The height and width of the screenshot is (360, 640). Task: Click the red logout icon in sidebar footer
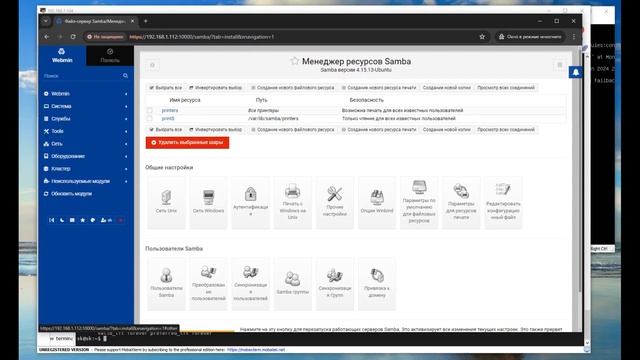tap(120, 220)
